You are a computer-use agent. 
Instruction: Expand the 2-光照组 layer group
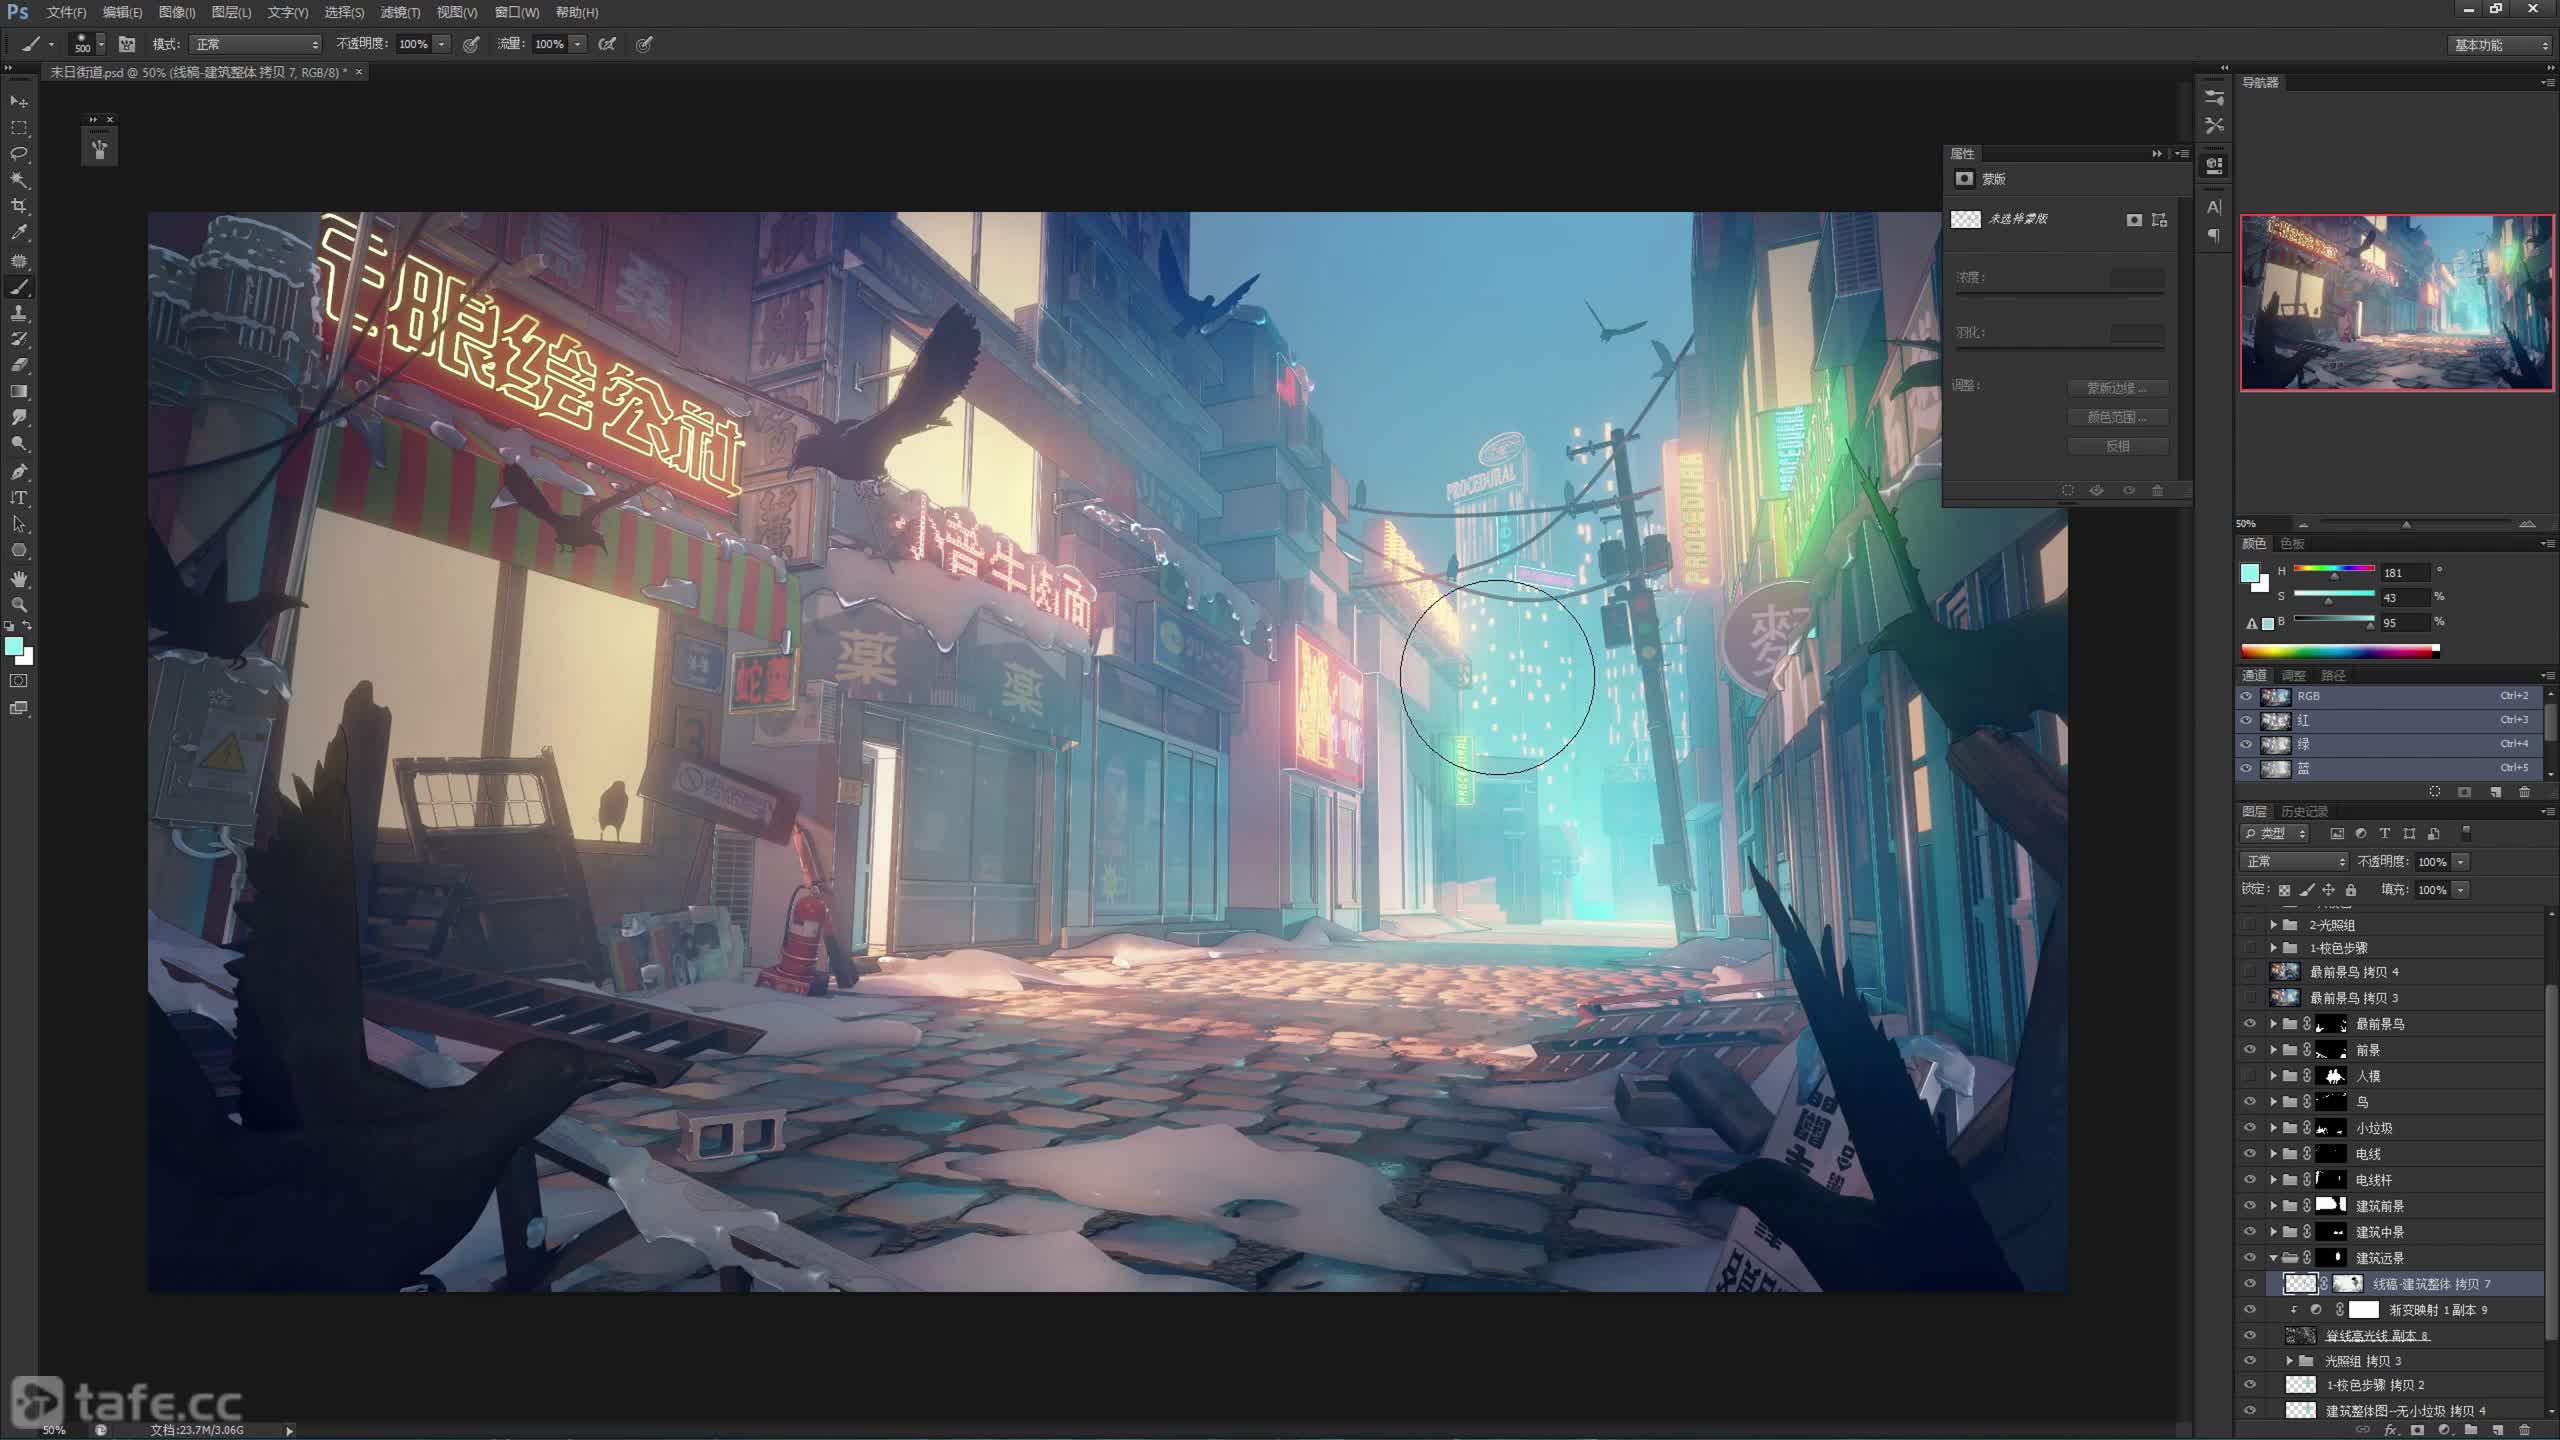point(2273,925)
